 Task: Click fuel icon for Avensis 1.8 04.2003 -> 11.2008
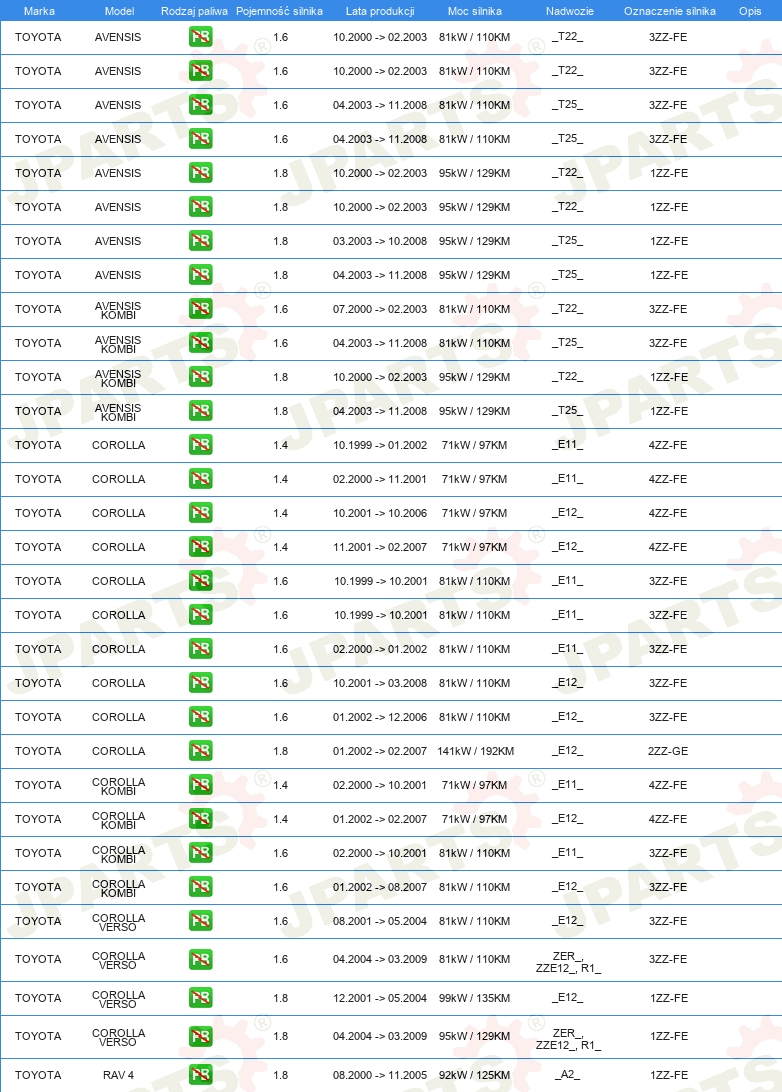pyautogui.click(x=201, y=275)
